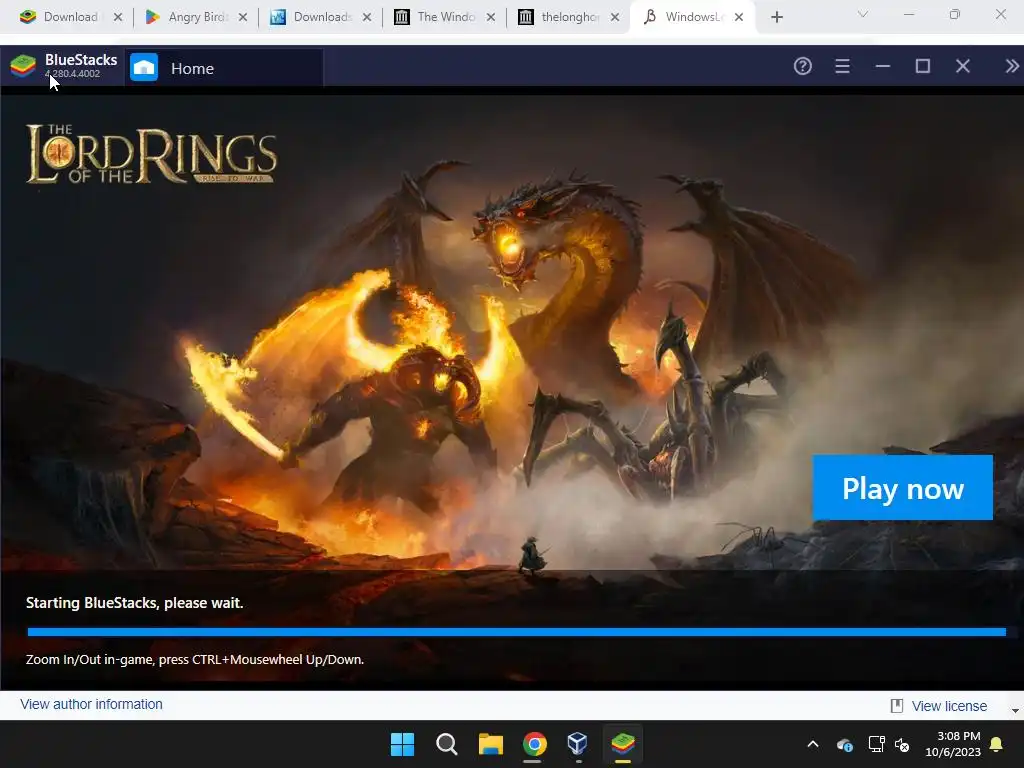
Task: Select the Home tab in BlueStacks
Action: coord(223,68)
